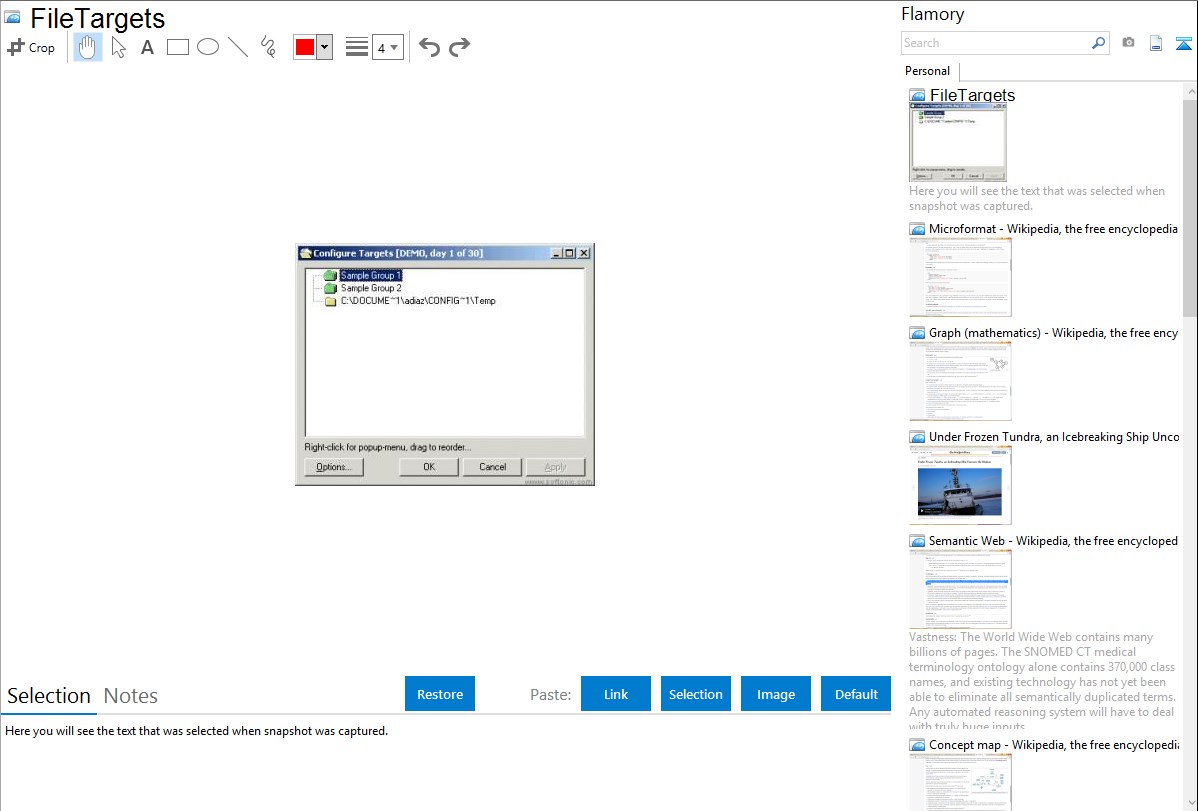Open the Graph (mathematics) snapshot thumbnail
The image size is (1198, 811).
click(x=960, y=381)
